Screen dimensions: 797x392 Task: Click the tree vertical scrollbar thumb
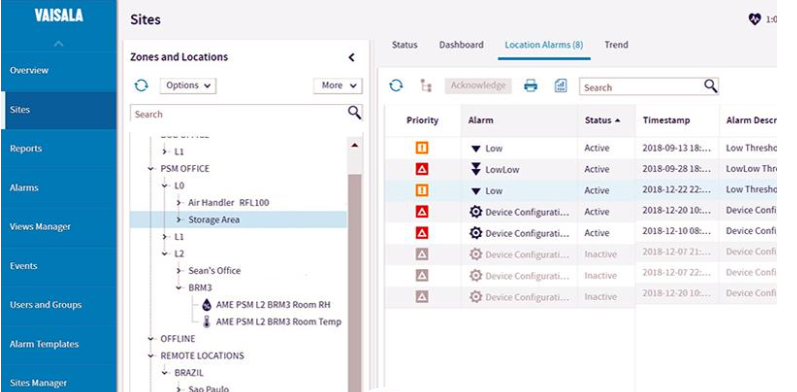pyautogui.click(x=355, y=282)
